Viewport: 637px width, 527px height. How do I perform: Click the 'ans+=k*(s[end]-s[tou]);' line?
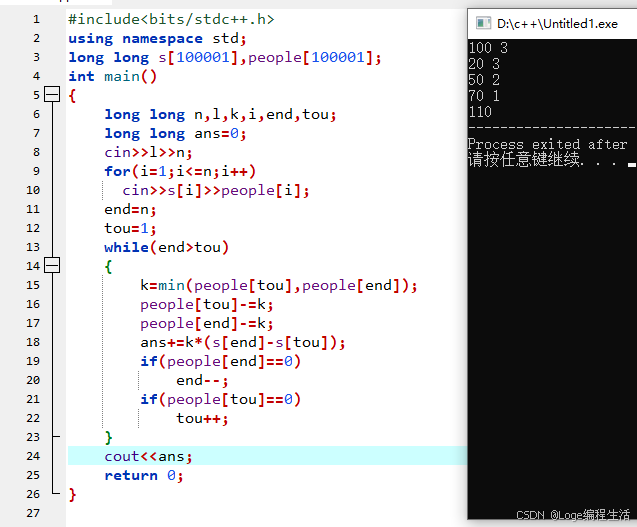pyautogui.click(x=243, y=342)
